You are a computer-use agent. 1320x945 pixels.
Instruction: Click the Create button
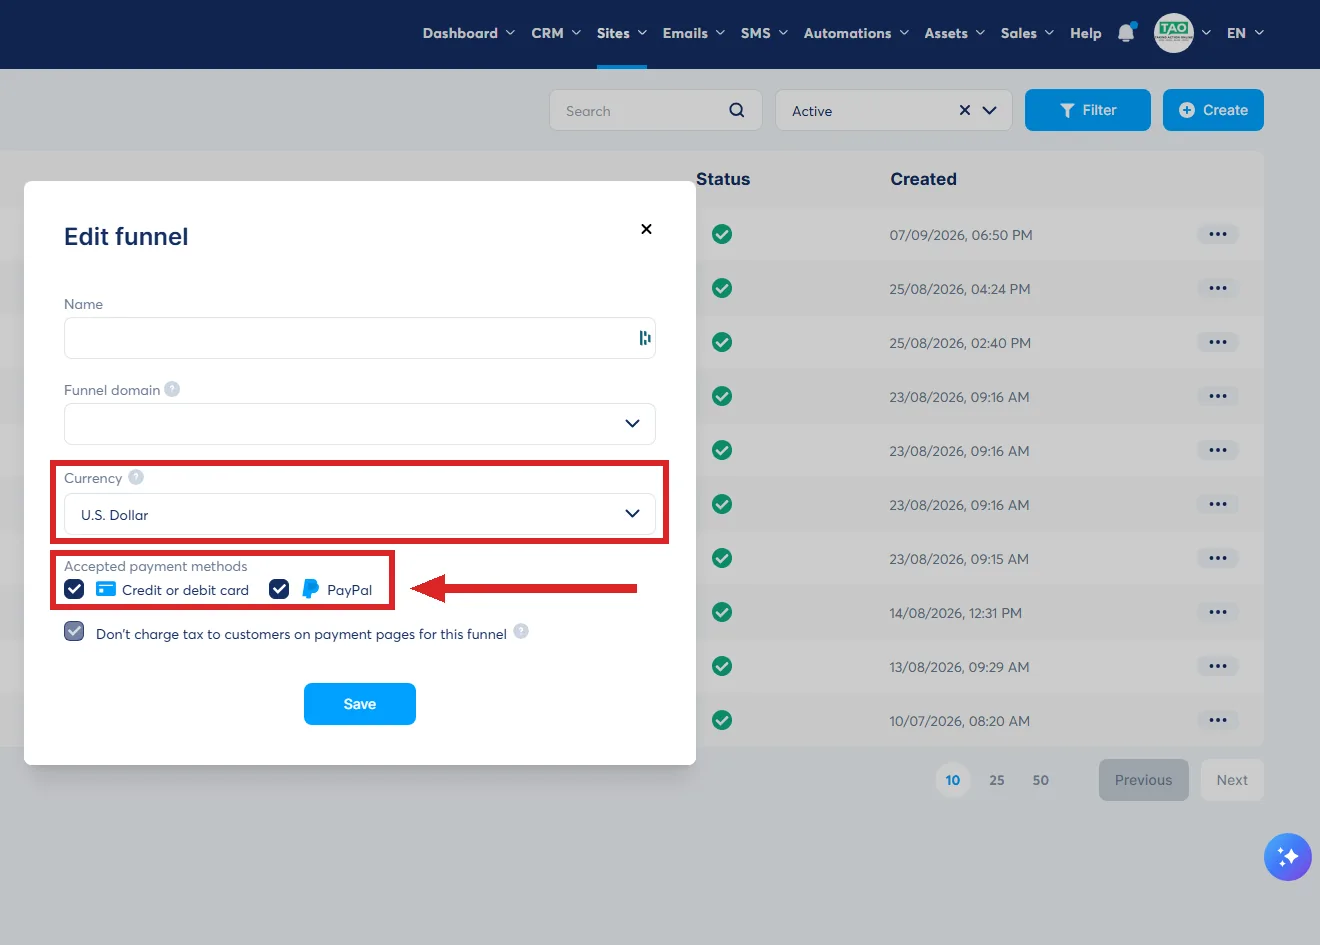pyautogui.click(x=1213, y=110)
